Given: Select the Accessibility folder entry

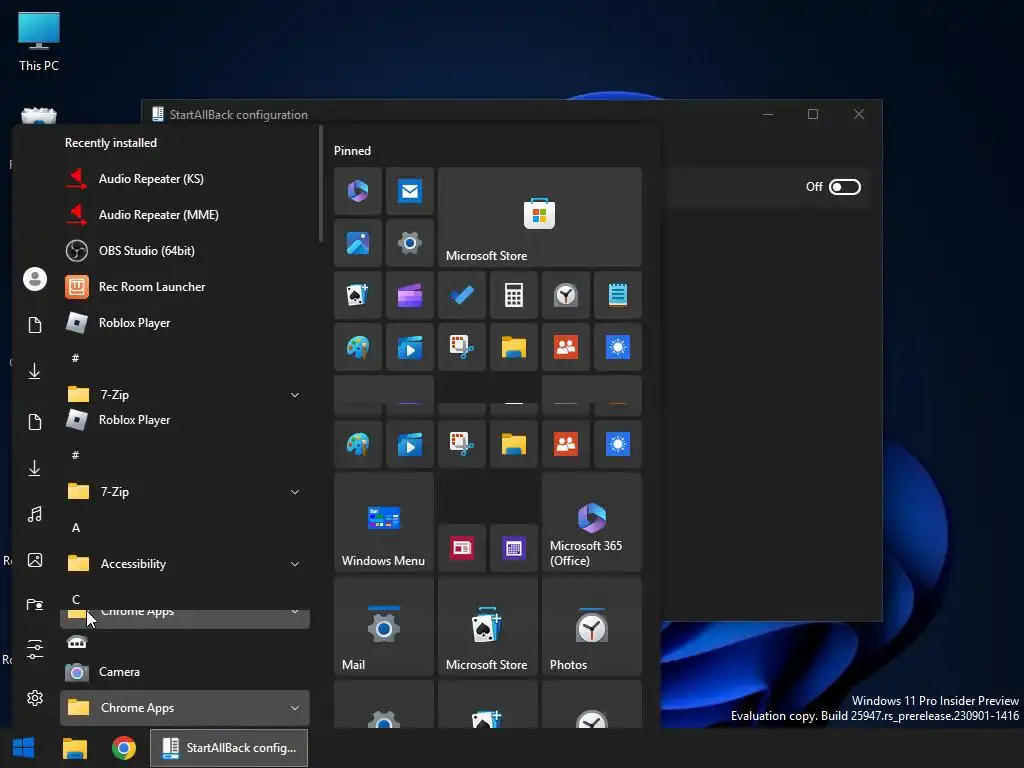Looking at the screenshot, I should tap(184, 564).
